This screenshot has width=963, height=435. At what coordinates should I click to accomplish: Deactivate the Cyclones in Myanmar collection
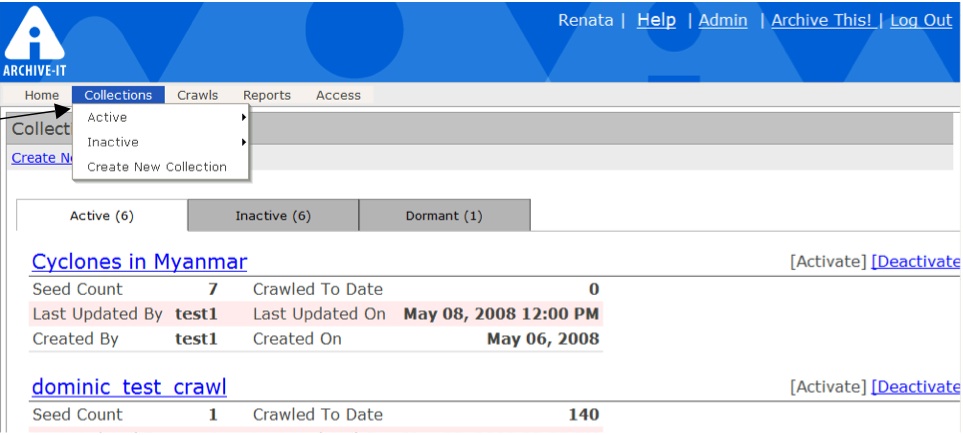click(915, 262)
